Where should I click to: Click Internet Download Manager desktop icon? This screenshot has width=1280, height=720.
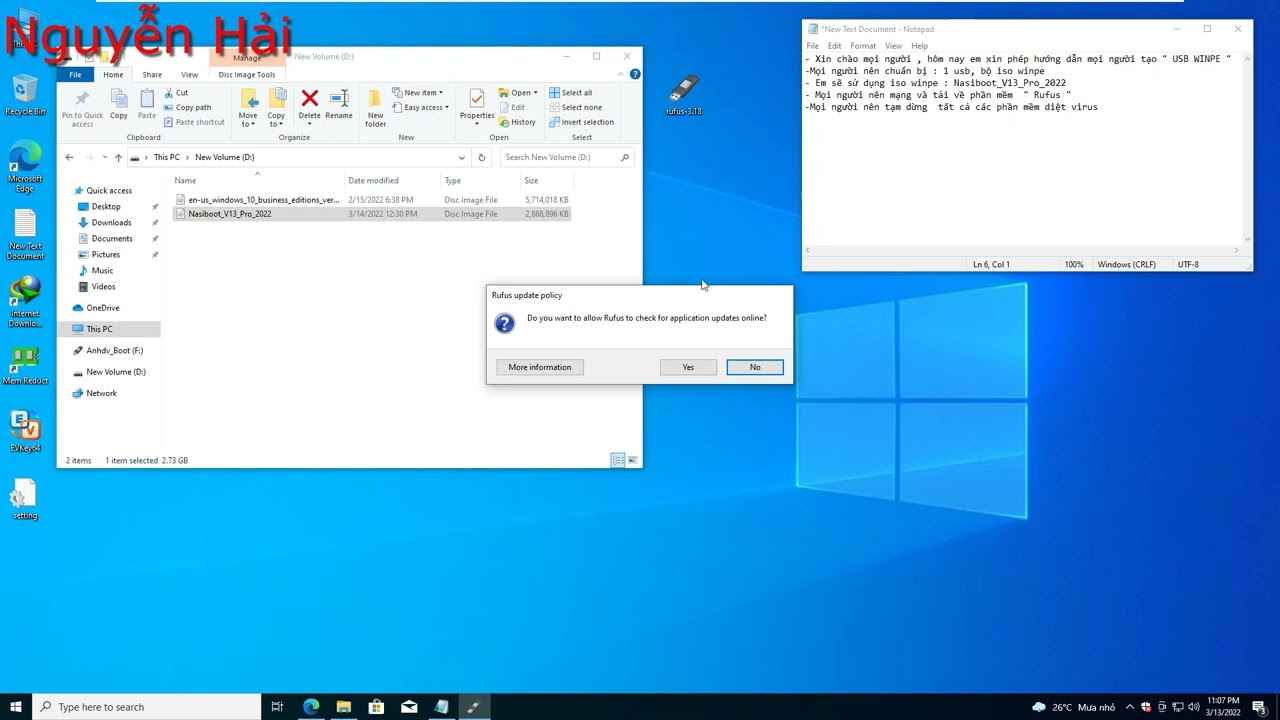[x=25, y=302]
